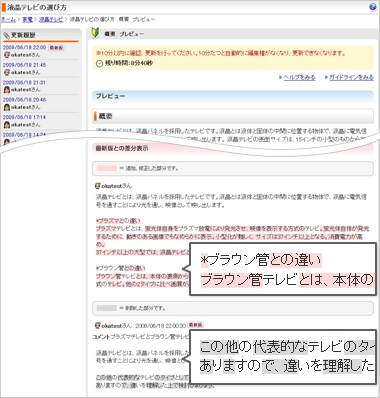Open history entry 2009/06/18 17:14

(24, 117)
